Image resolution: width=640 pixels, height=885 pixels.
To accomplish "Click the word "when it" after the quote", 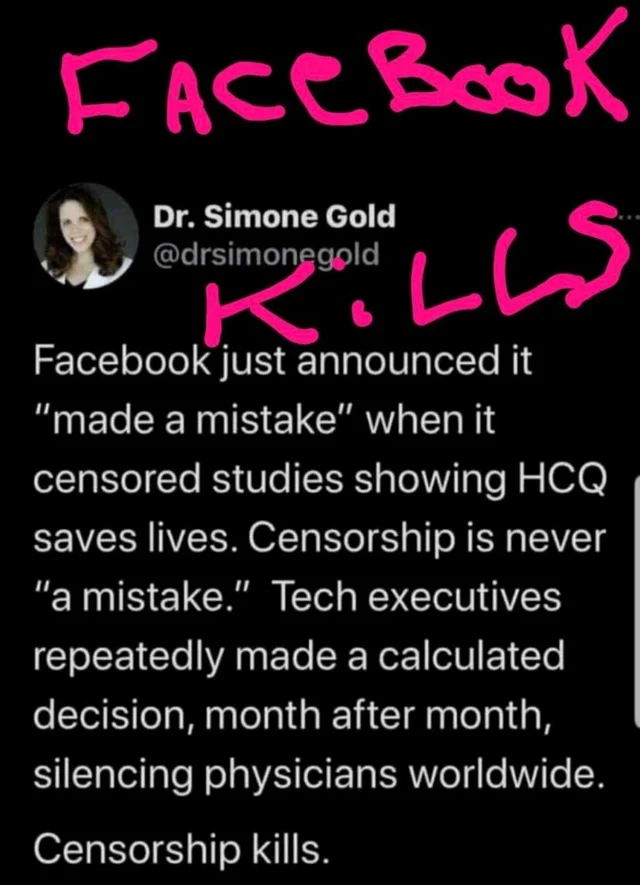I will coord(431,420).
